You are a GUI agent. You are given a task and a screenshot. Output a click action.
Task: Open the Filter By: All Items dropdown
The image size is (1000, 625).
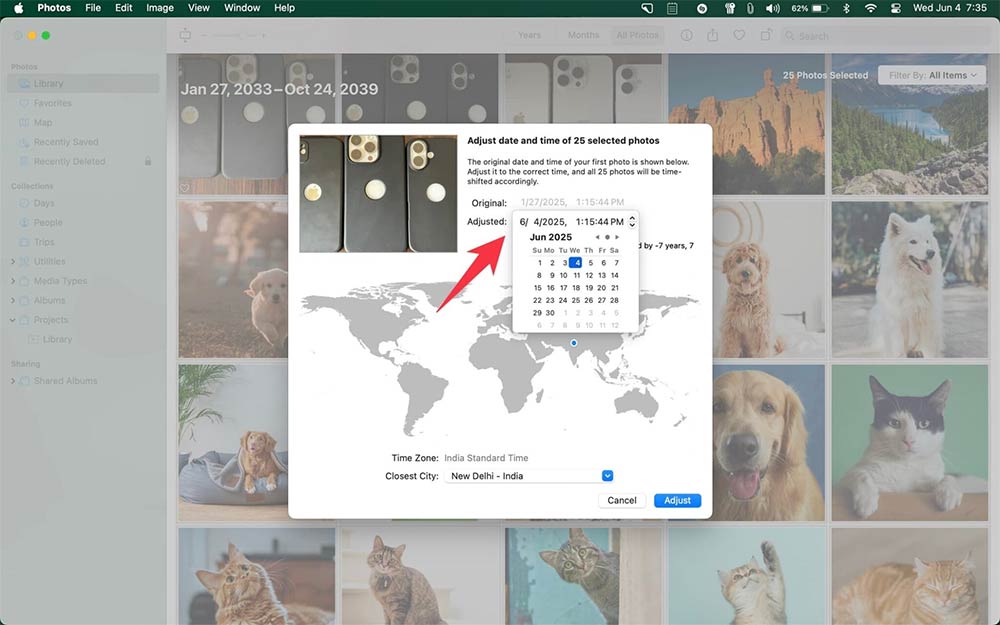coord(931,74)
